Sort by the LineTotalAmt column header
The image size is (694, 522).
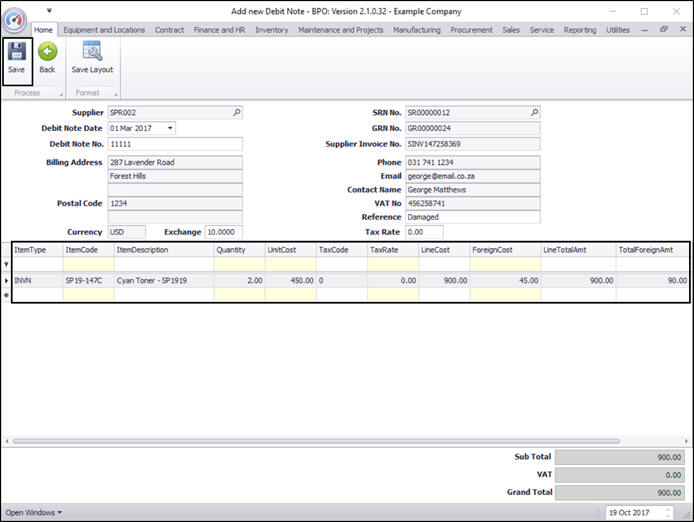pos(578,250)
